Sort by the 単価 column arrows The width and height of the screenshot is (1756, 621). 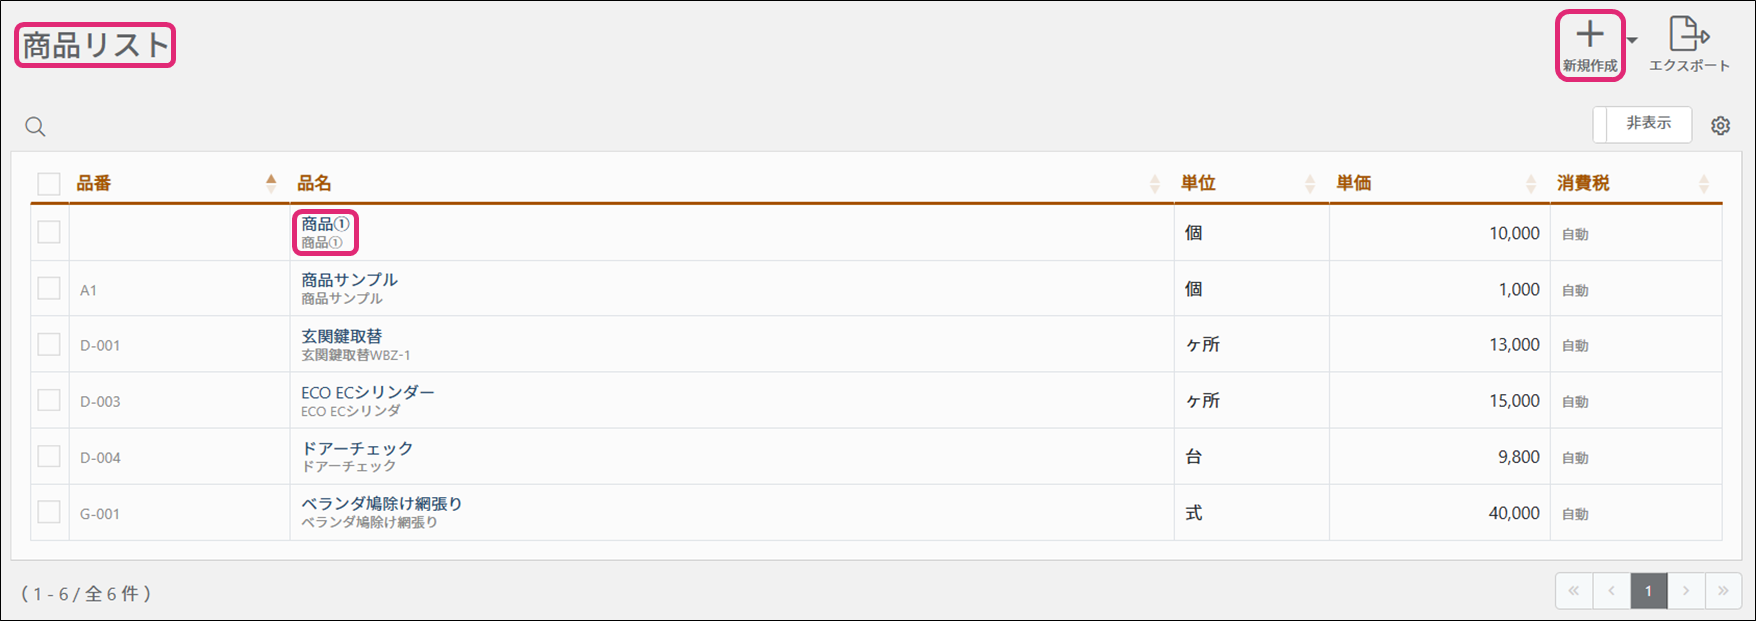tap(1531, 183)
